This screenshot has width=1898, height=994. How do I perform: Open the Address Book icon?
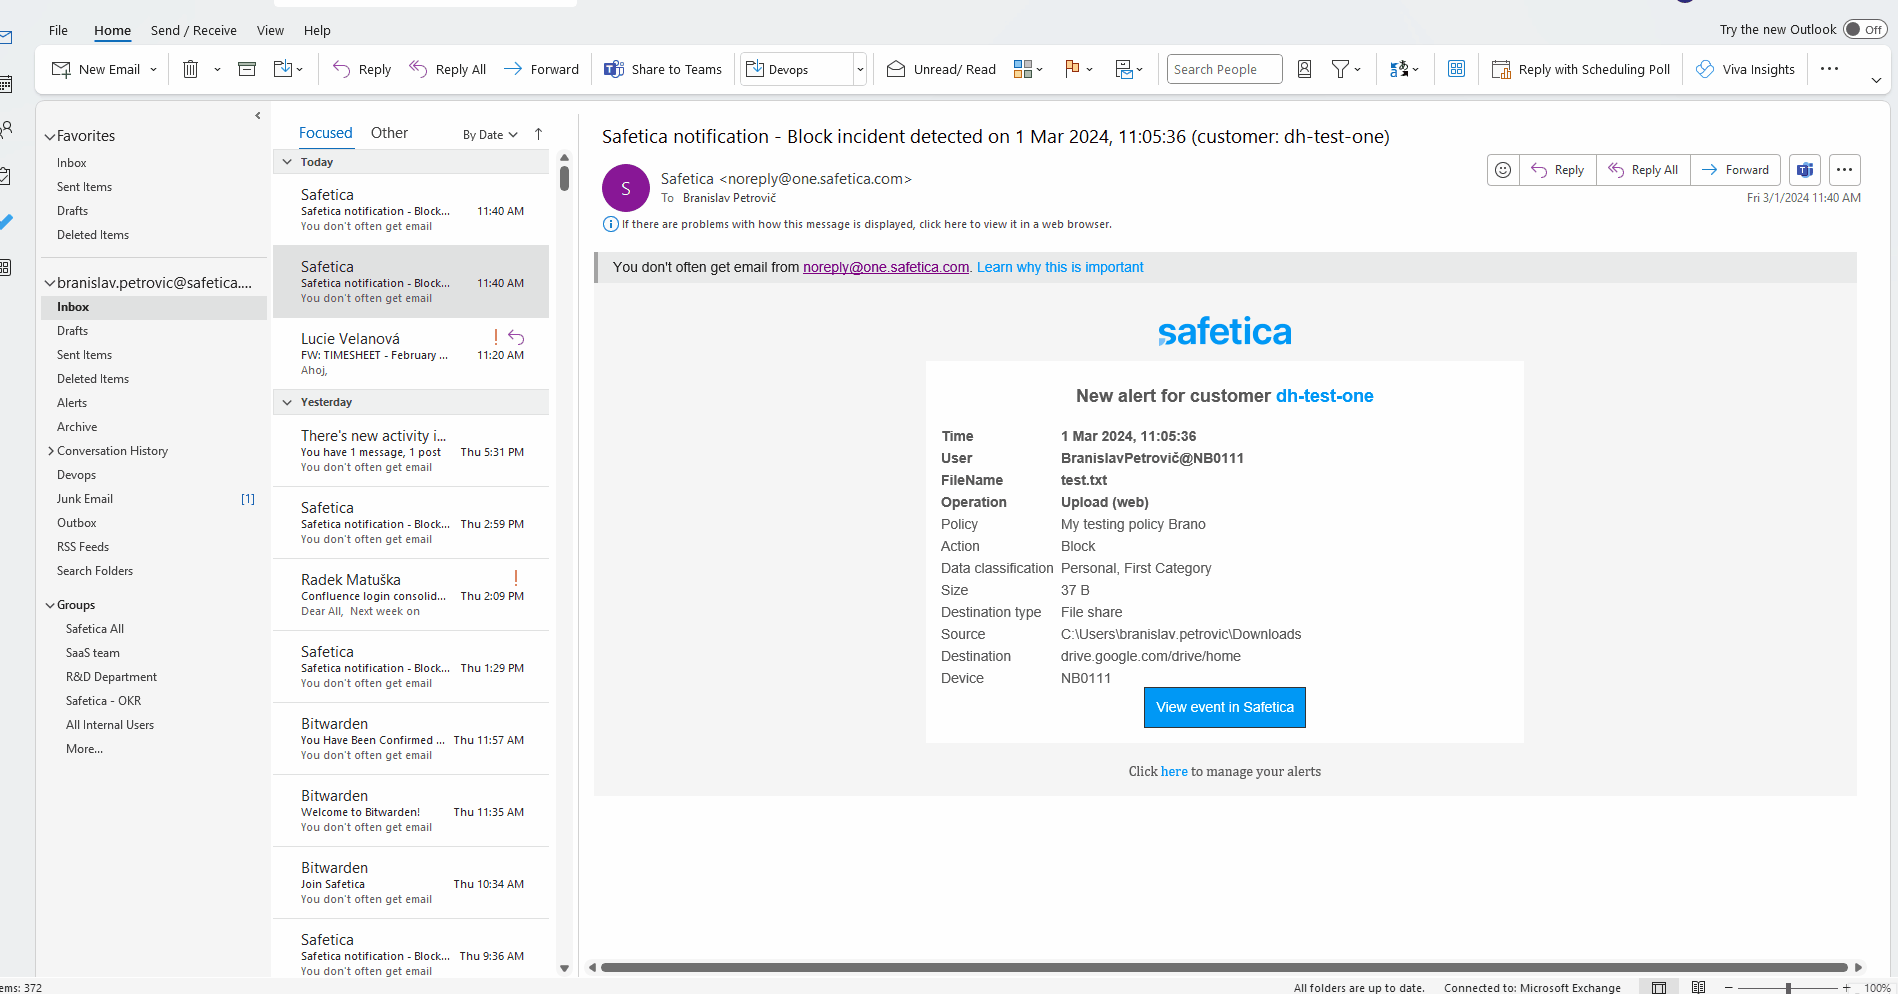1304,69
